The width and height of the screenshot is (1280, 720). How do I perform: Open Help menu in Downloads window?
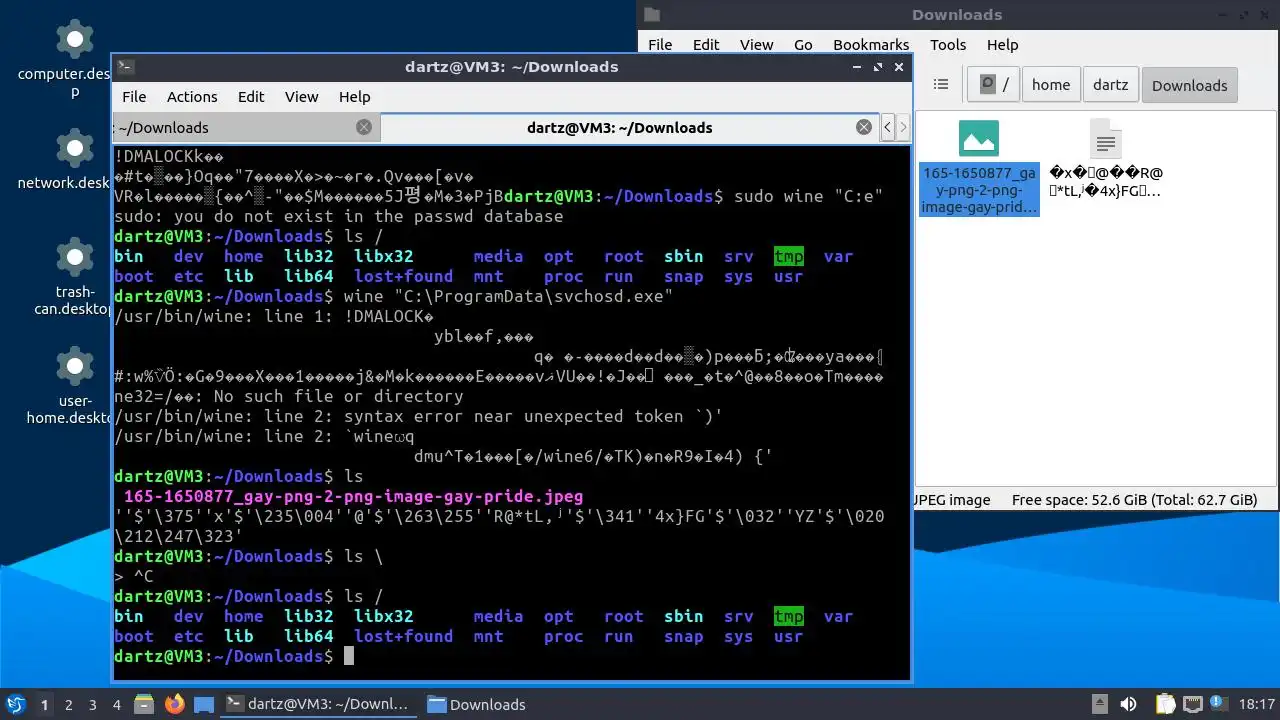(1002, 45)
